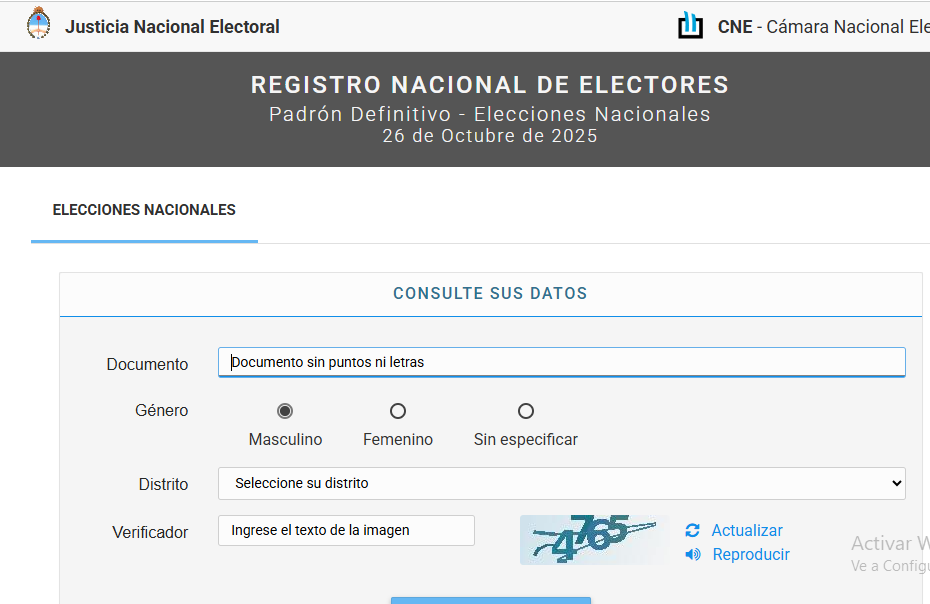Click the circular refresh arrows captcha icon

(693, 530)
